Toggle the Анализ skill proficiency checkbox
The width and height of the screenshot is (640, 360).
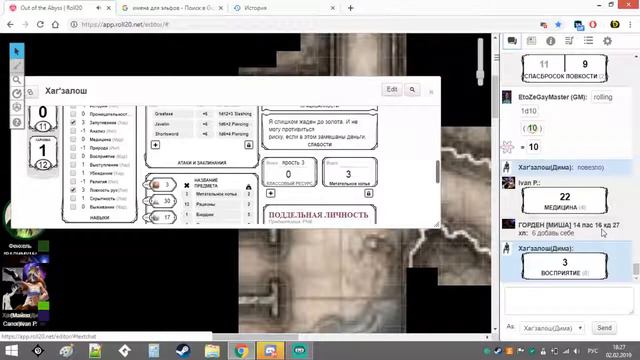pyautogui.click(x=73, y=131)
